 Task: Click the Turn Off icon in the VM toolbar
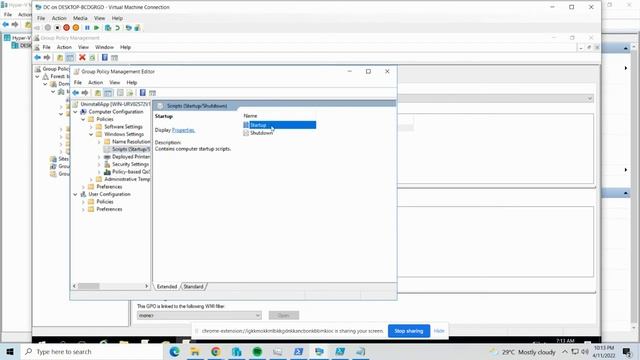(57, 28)
